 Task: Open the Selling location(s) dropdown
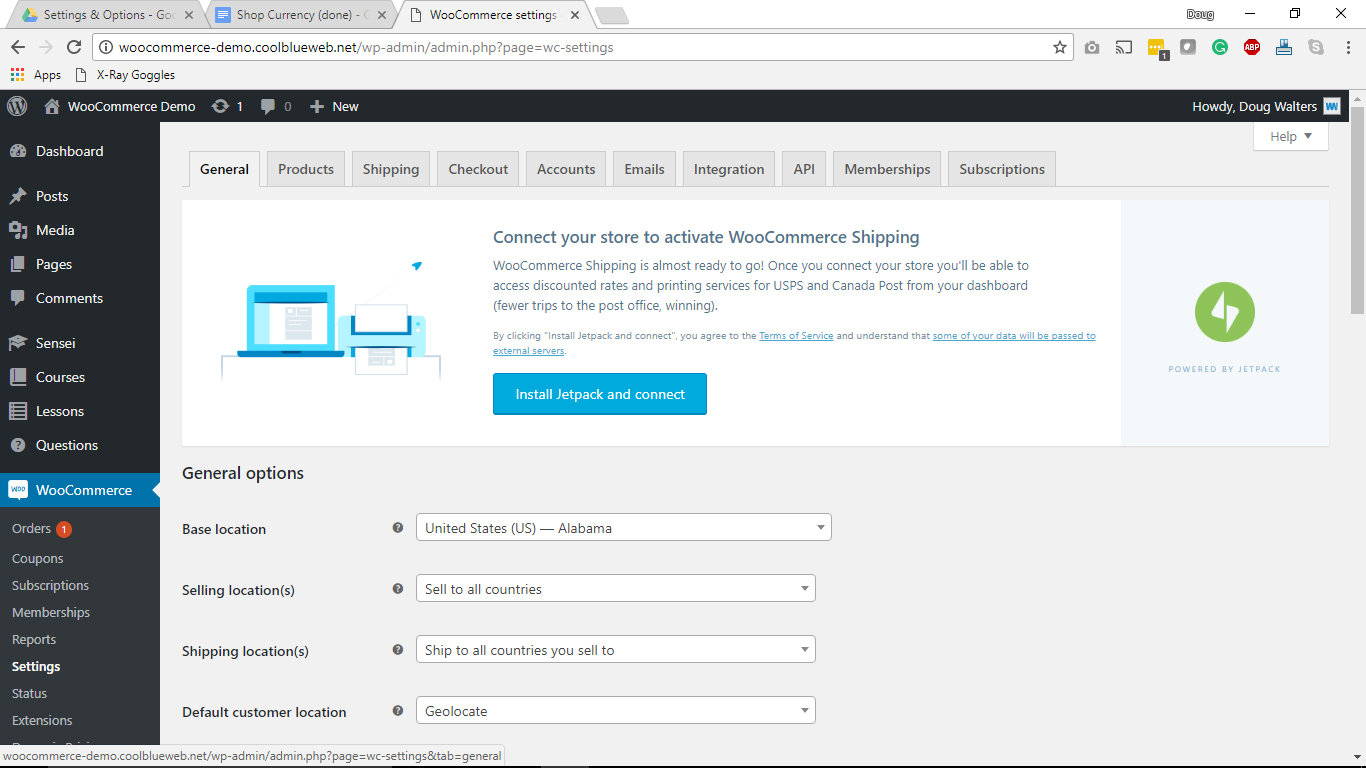[616, 589]
